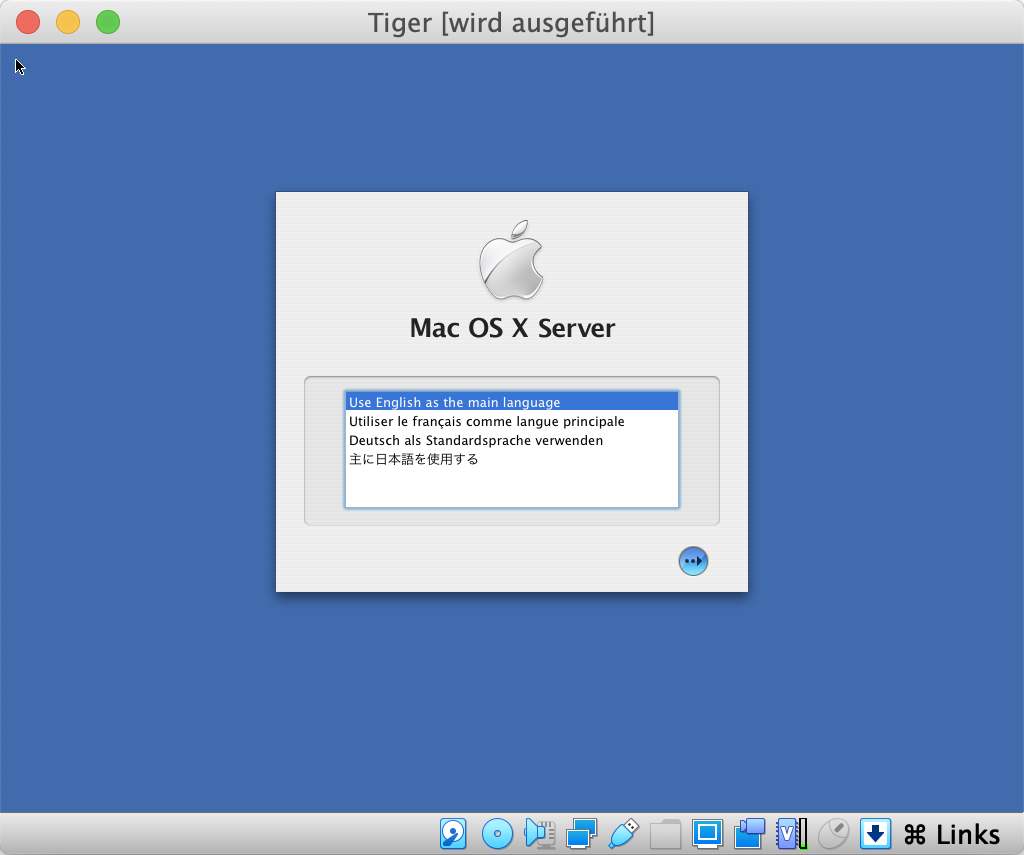This screenshot has height=855, width=1024.
Task: Maximize the Tiger VM window
Action: (108, 22)
